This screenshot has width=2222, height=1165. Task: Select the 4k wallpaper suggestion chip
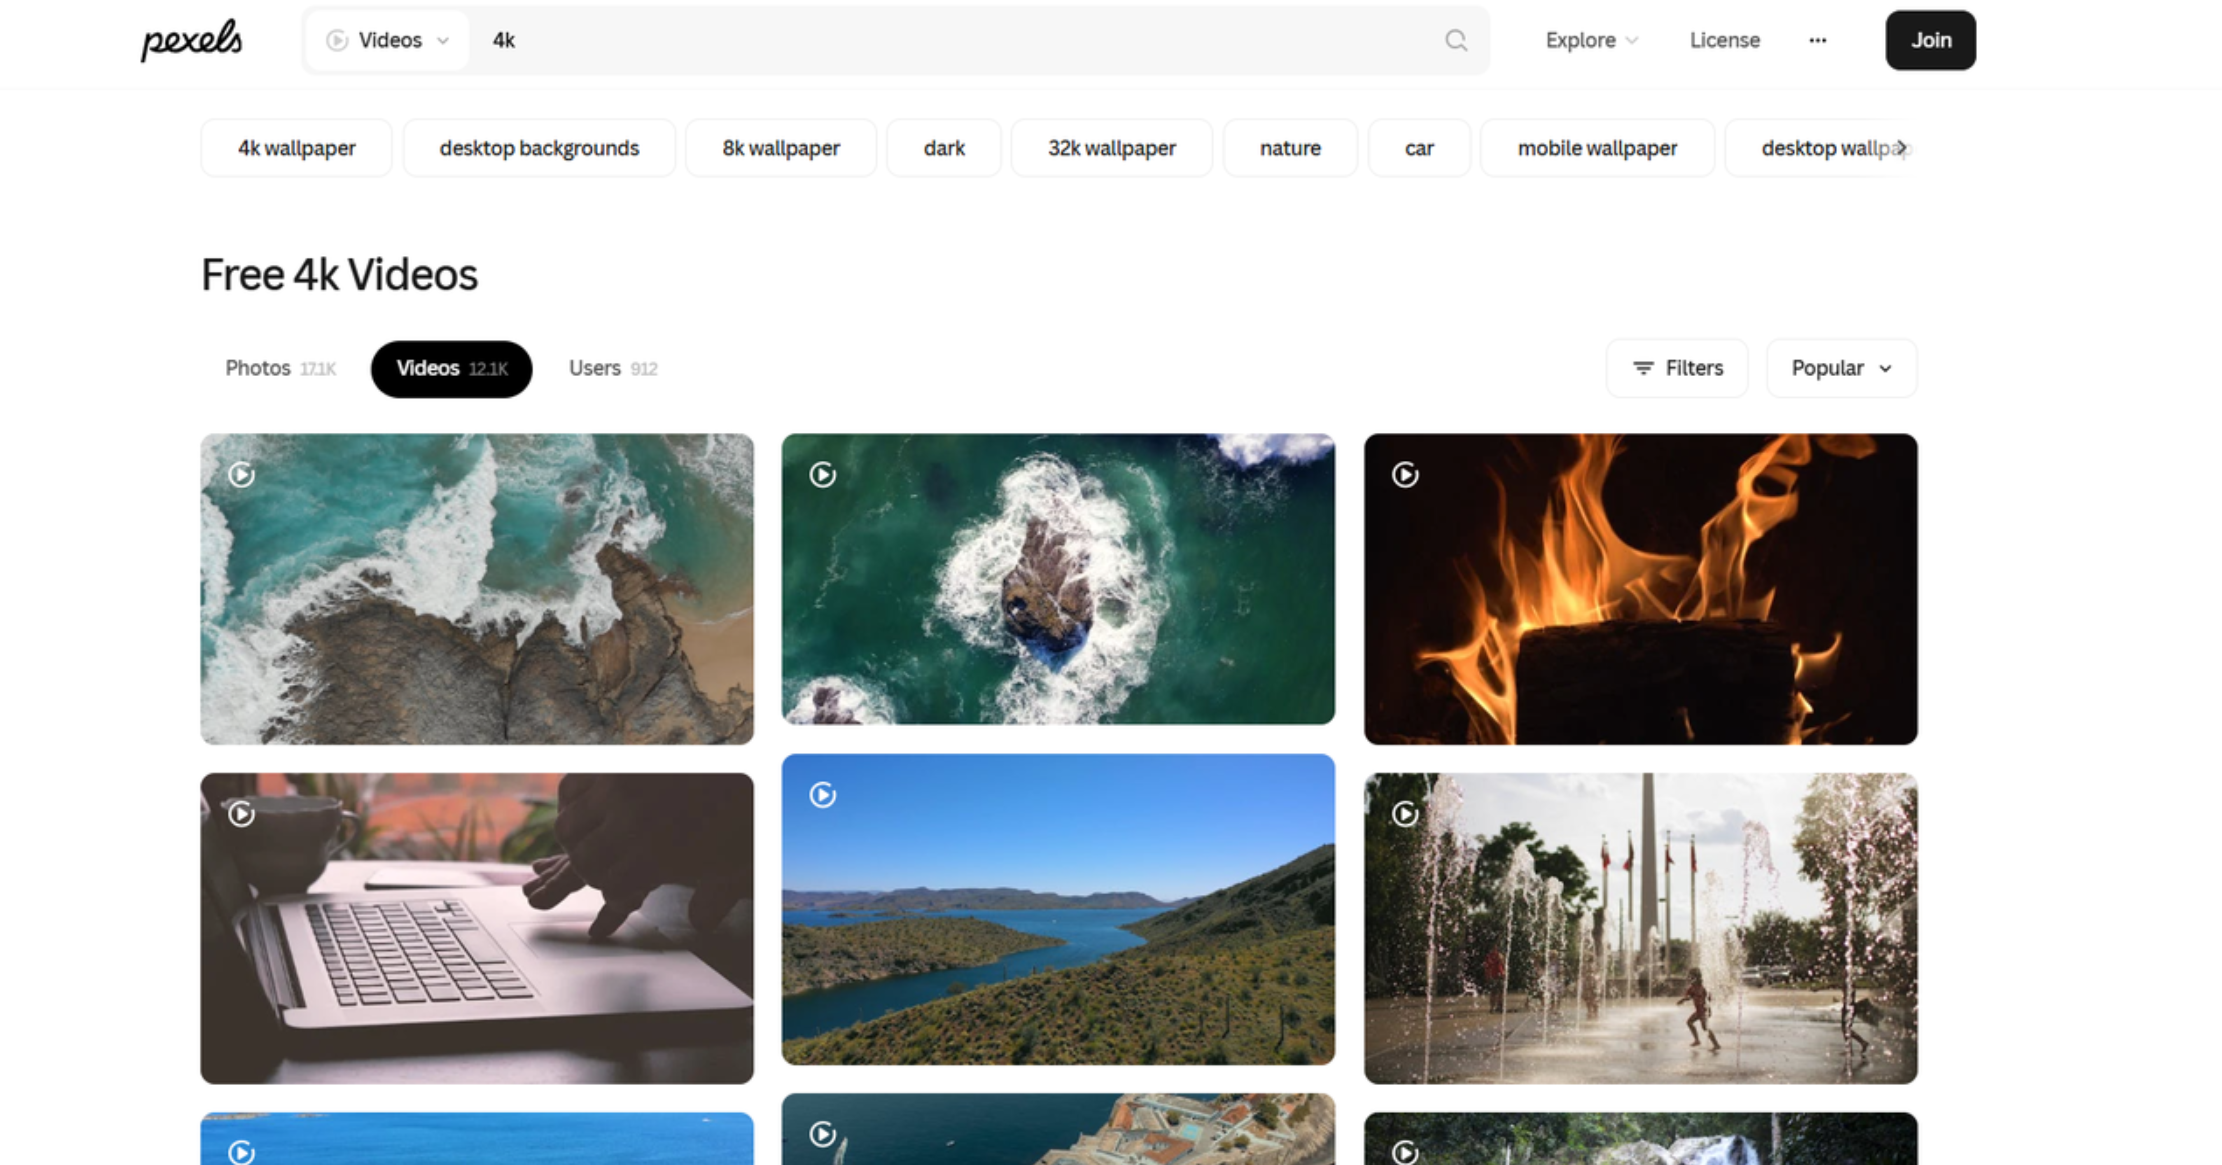pyautogui.click(x=298, y=148)
